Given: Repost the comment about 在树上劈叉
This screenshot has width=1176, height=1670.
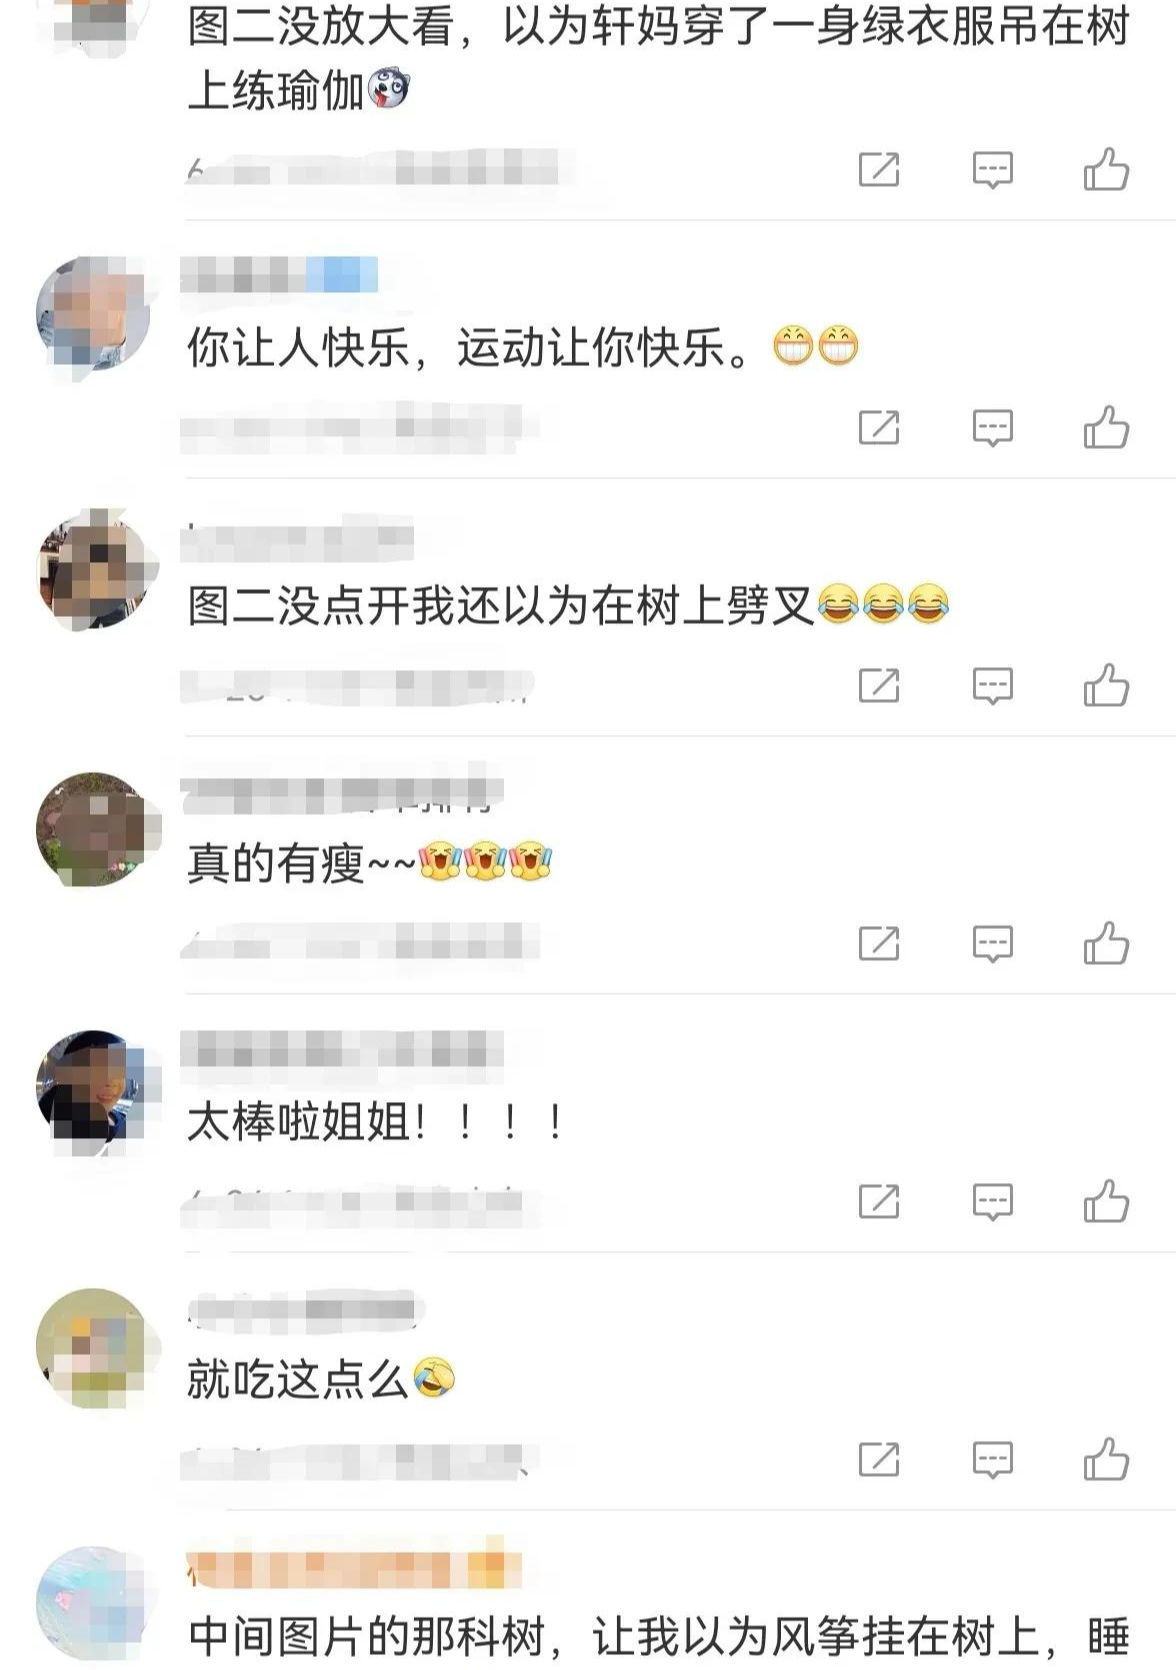Looking at the screenshot, I should coord(879,686).
